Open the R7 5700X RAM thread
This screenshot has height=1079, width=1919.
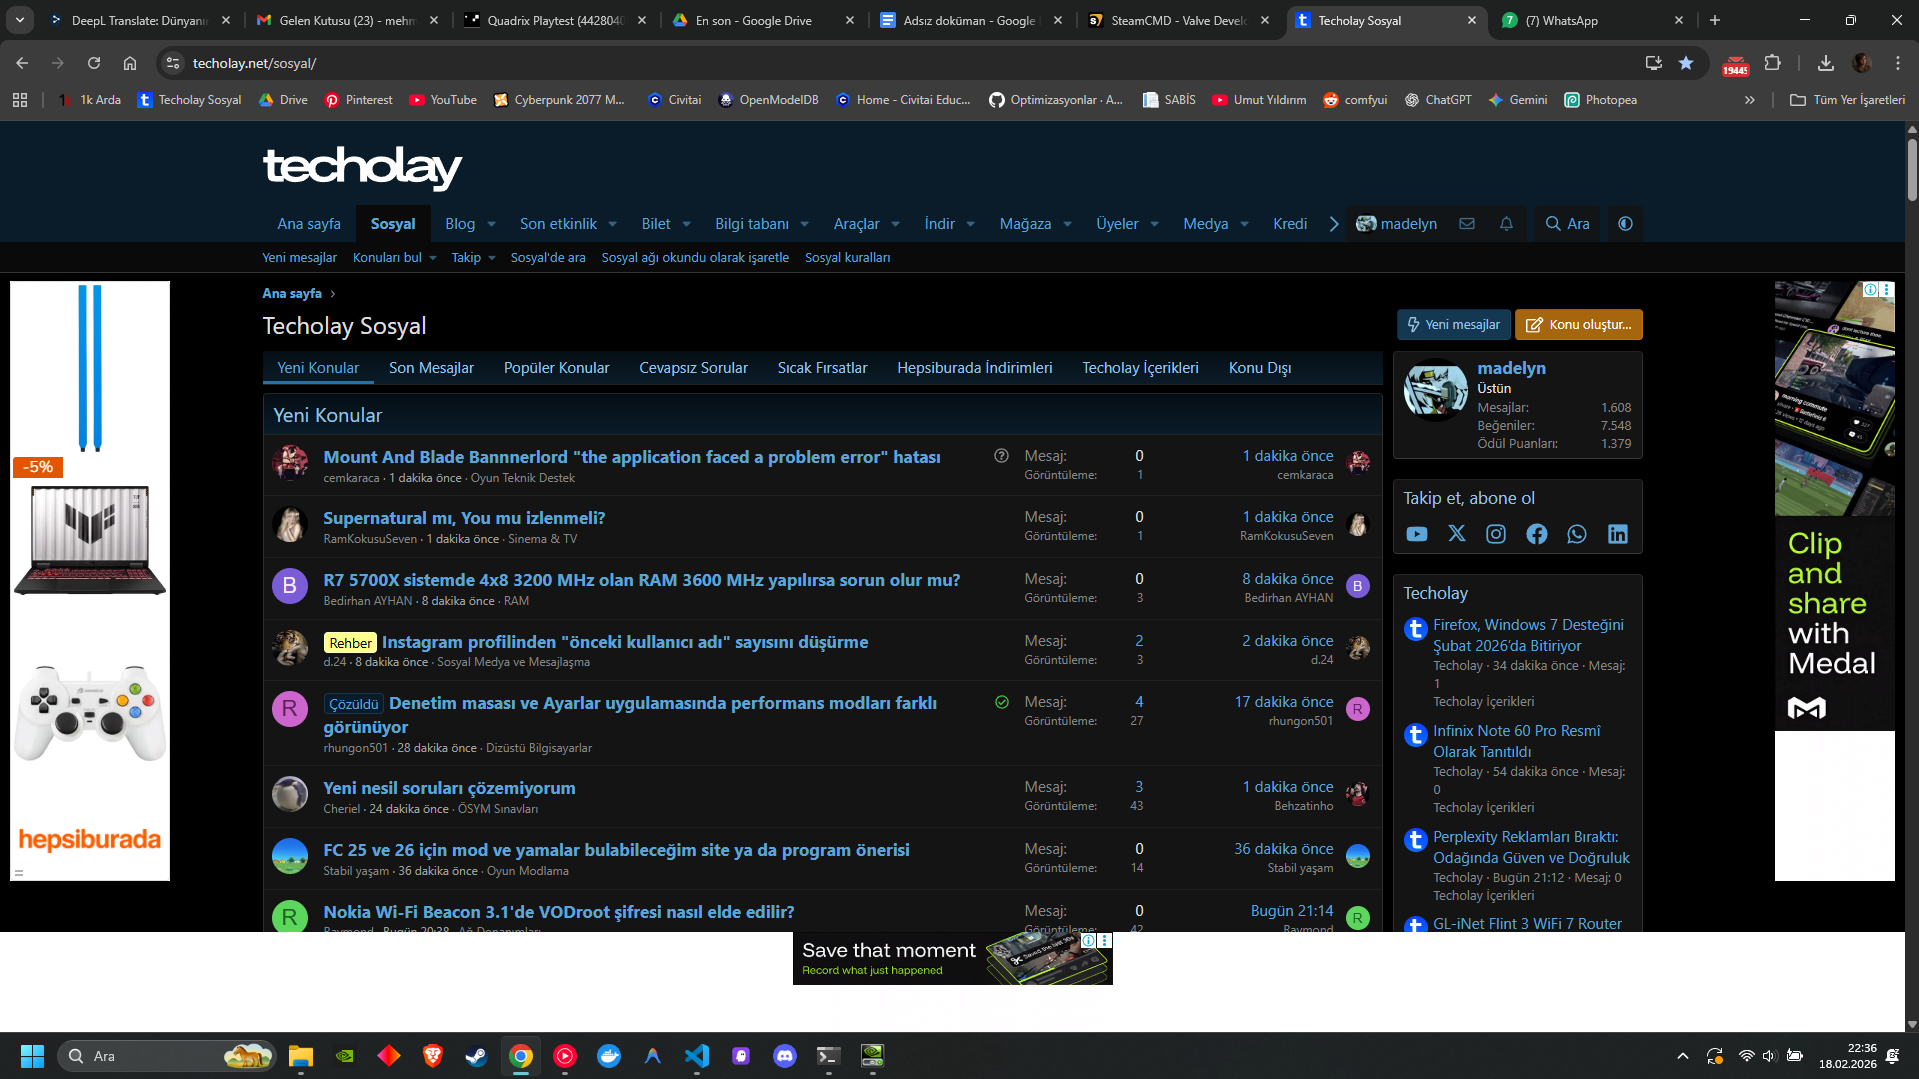[x=642, y=580]
